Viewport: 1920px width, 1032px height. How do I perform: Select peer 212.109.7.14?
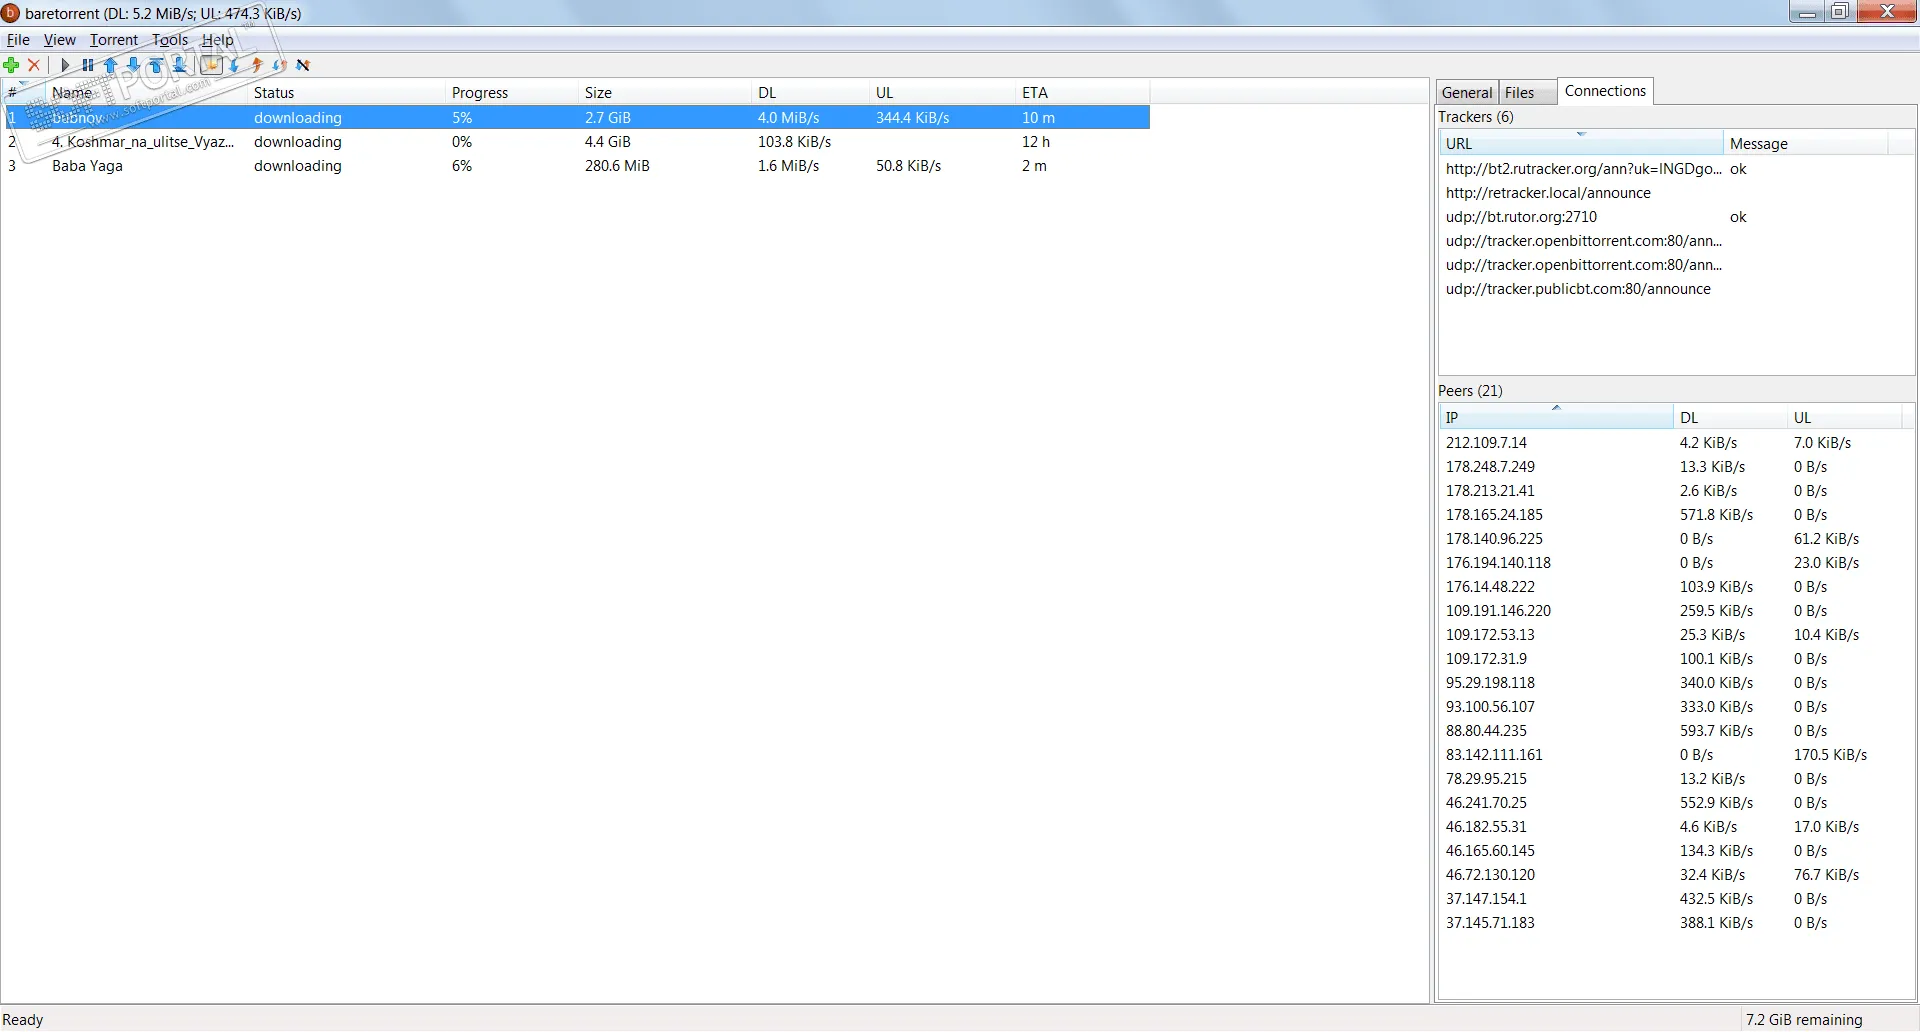(x=1670, y=442)
